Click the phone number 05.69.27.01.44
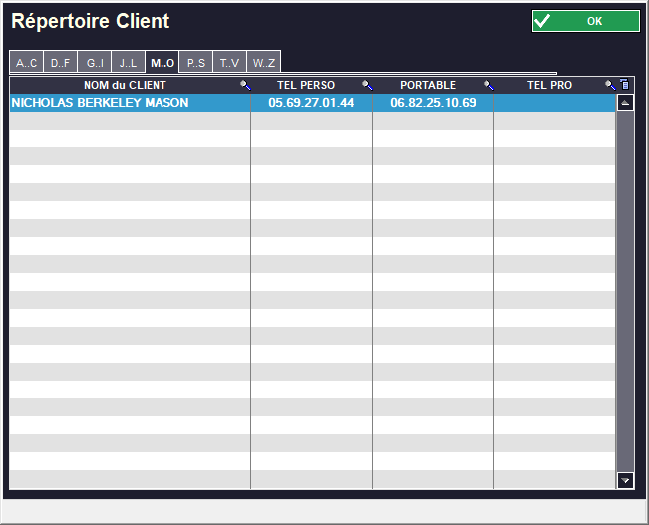The image size is (649, 525). tap(311, 103)
